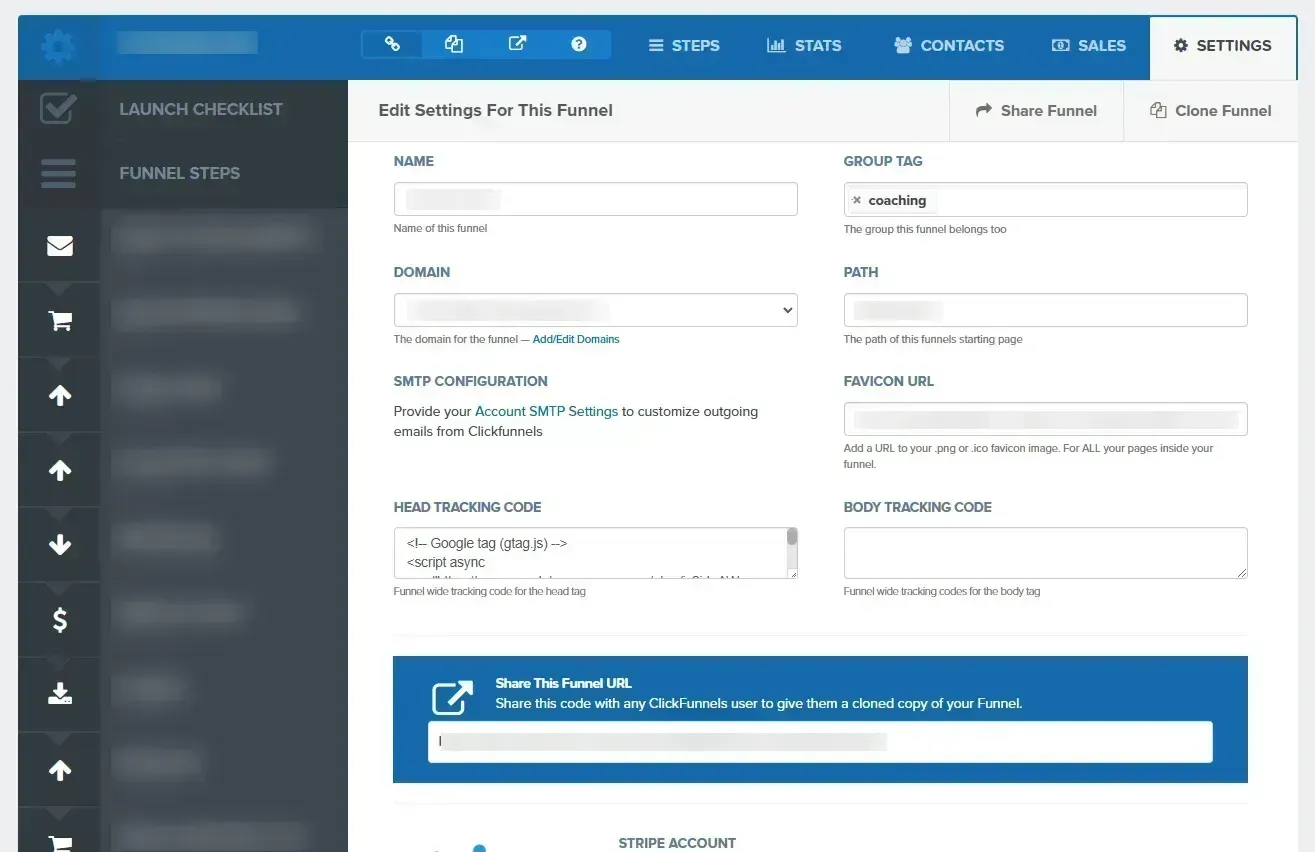
Task: Focus the Path input field
Action: [x=1046, y=310]
